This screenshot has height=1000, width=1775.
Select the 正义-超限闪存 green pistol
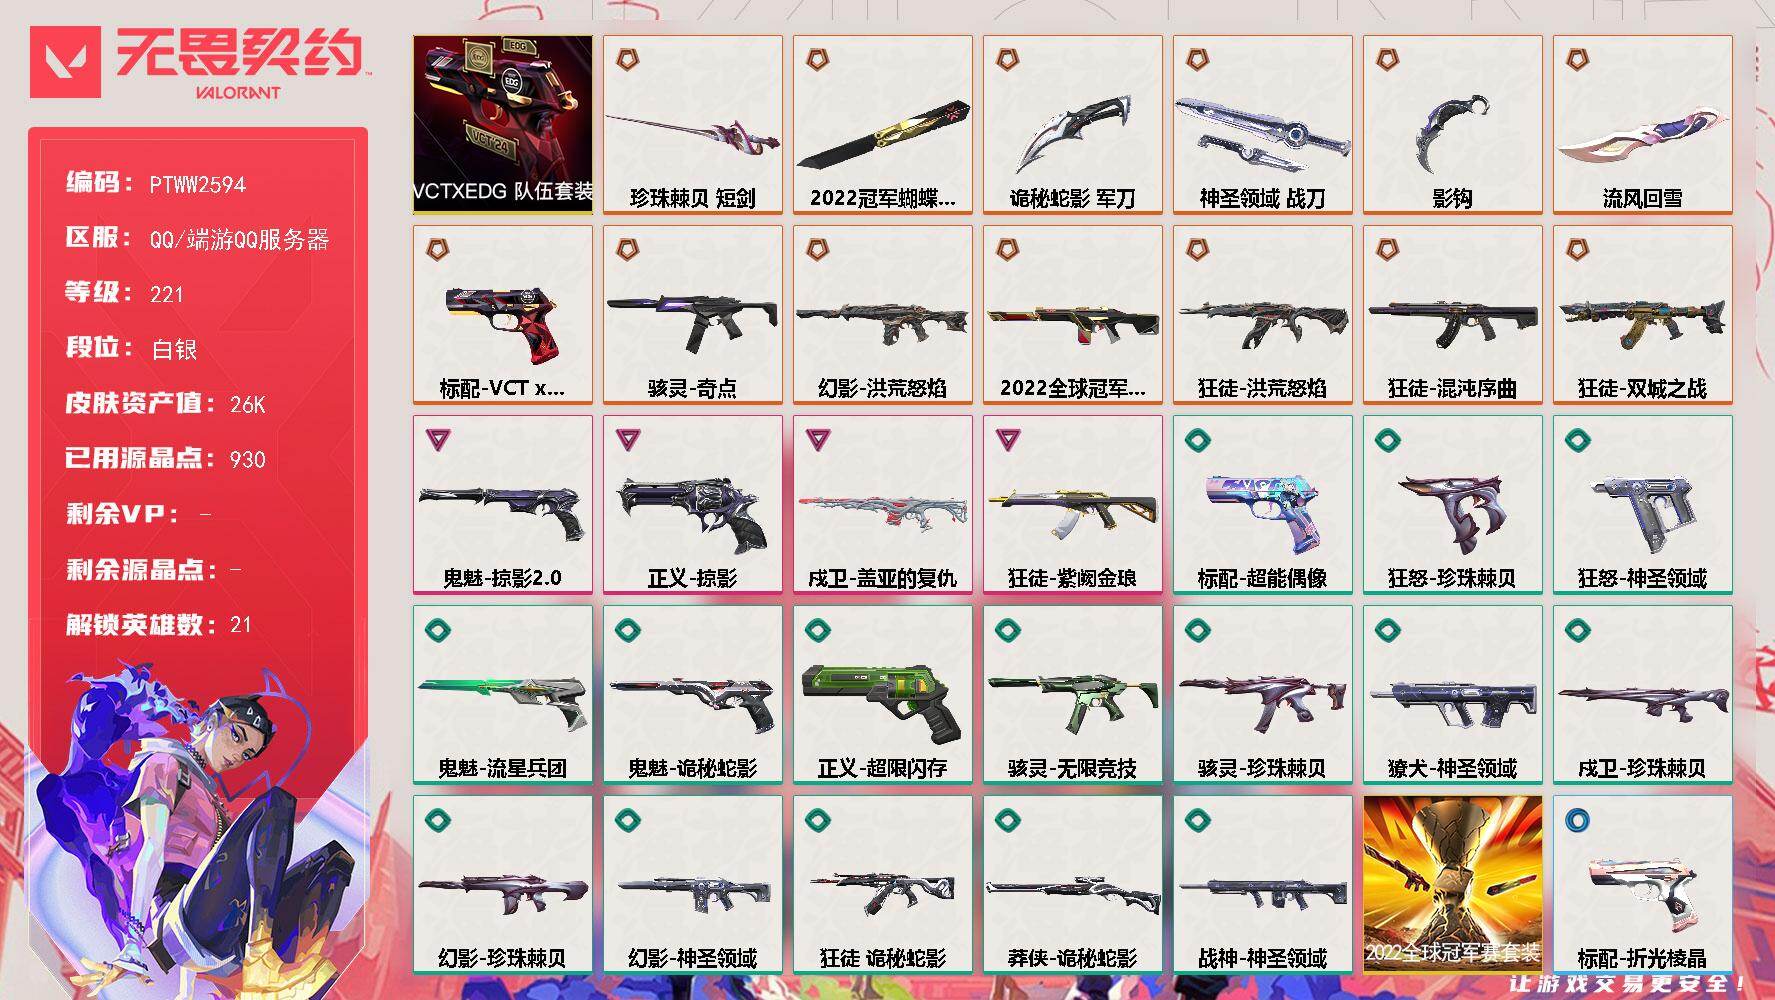(883, 695)
